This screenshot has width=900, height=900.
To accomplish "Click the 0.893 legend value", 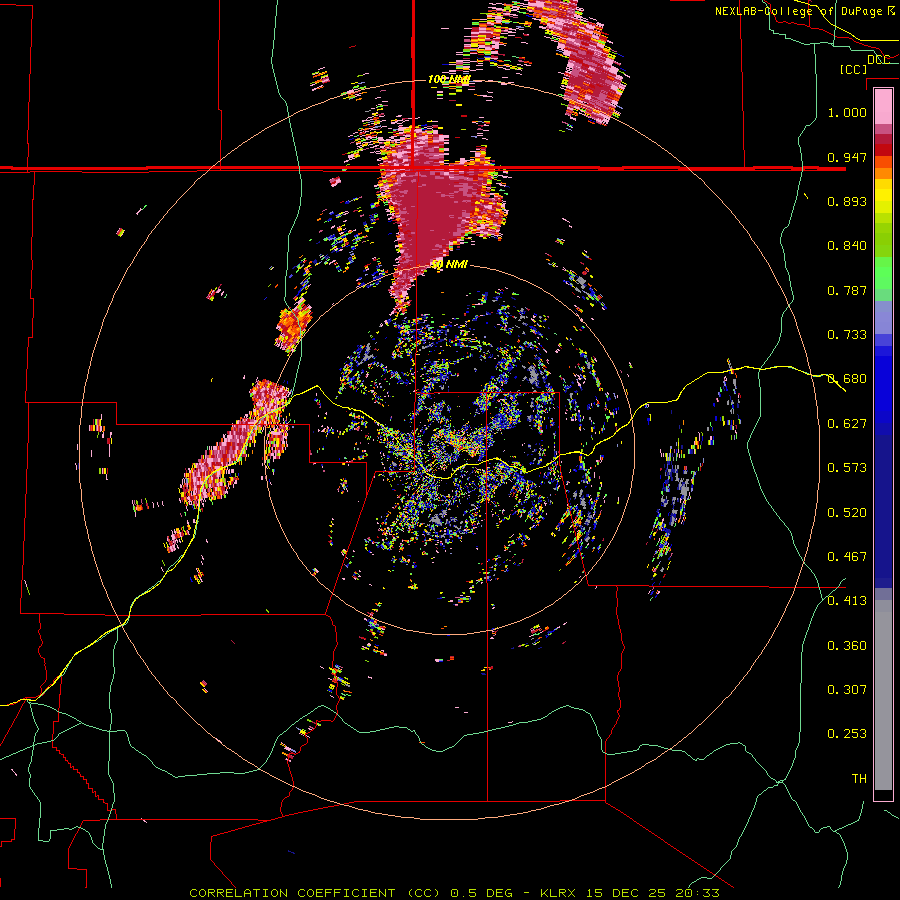I will point(847,201).
